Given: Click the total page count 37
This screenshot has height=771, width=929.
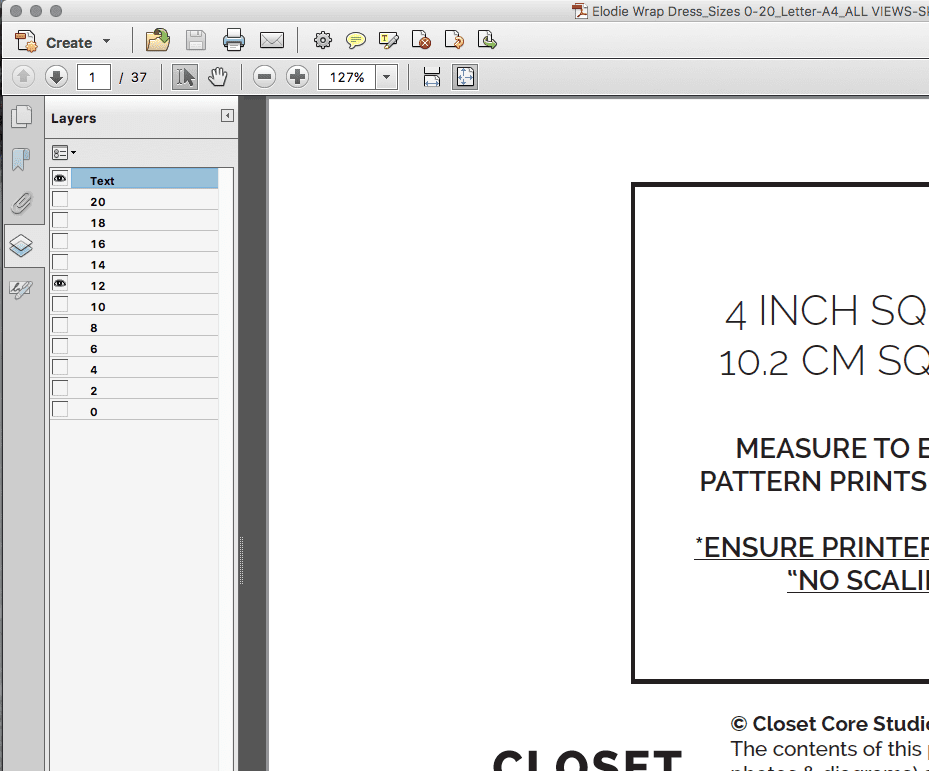Looking at the screenshot, I should coord(139,77).
